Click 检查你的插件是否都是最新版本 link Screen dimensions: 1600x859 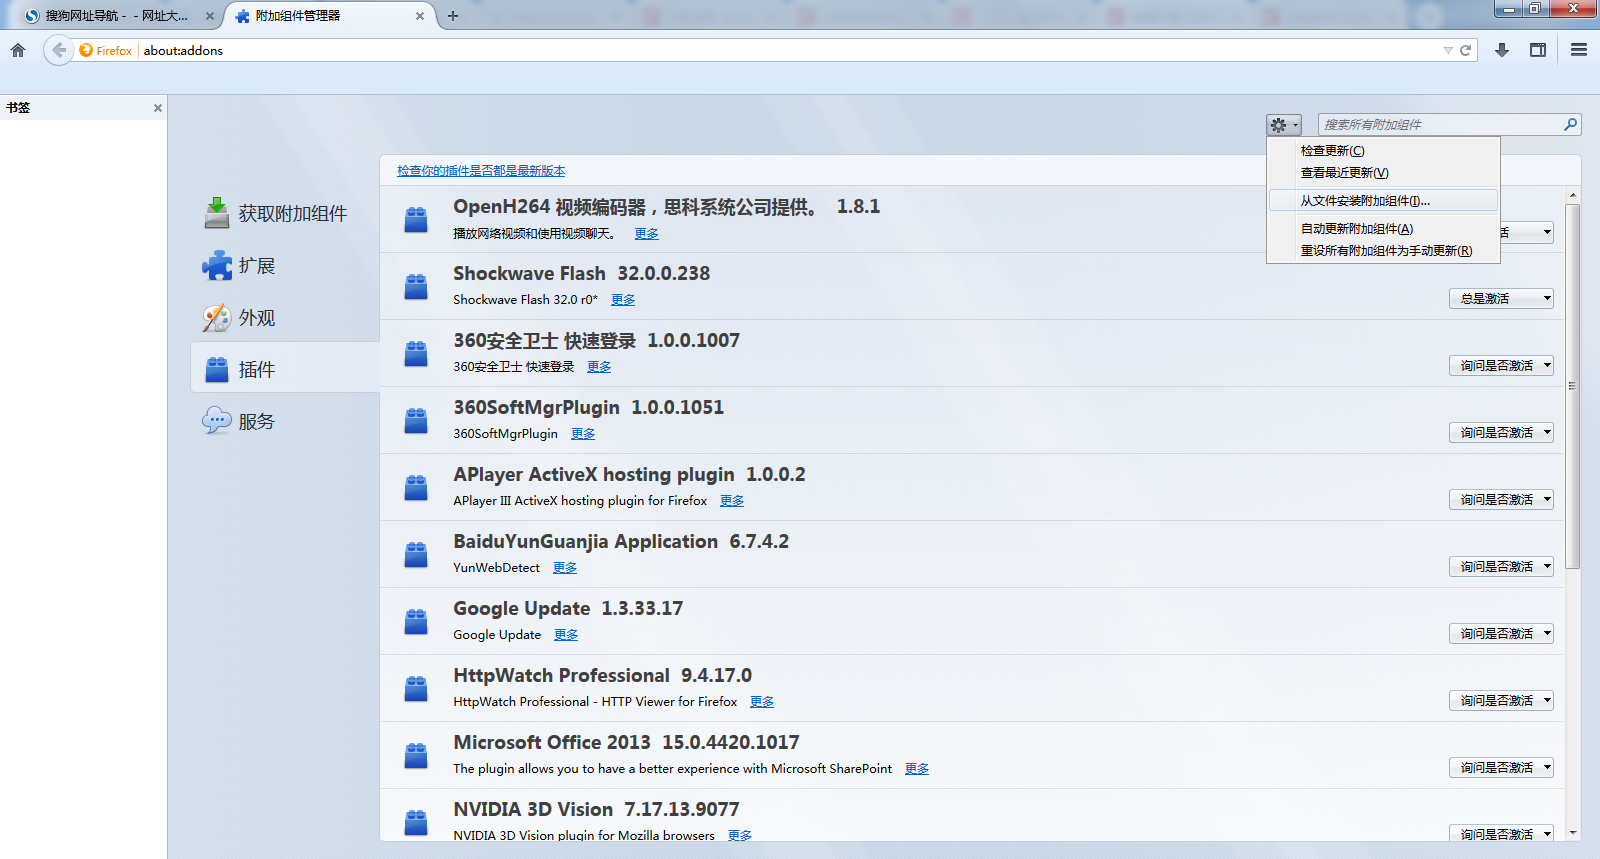(x=481, y=171)
